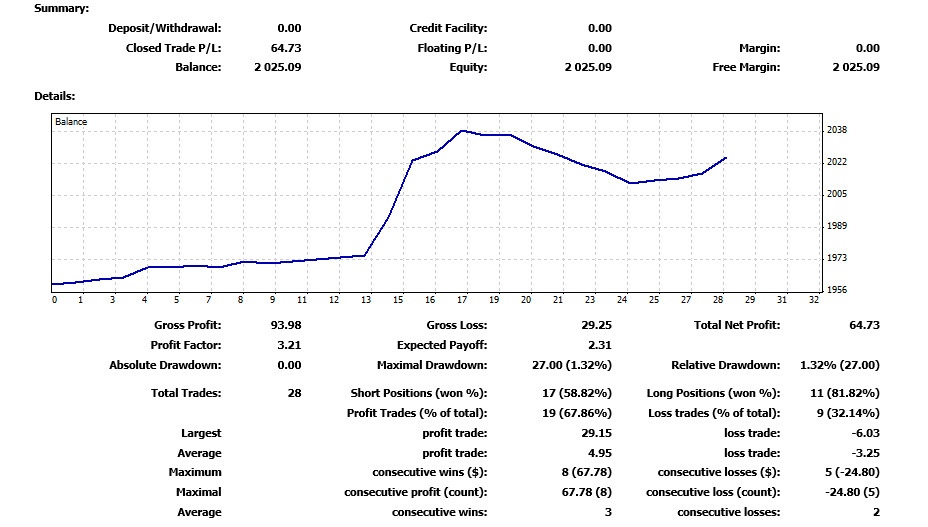Click the Summary section heading
Screen dimensions: 928x527
coord(61,8)
